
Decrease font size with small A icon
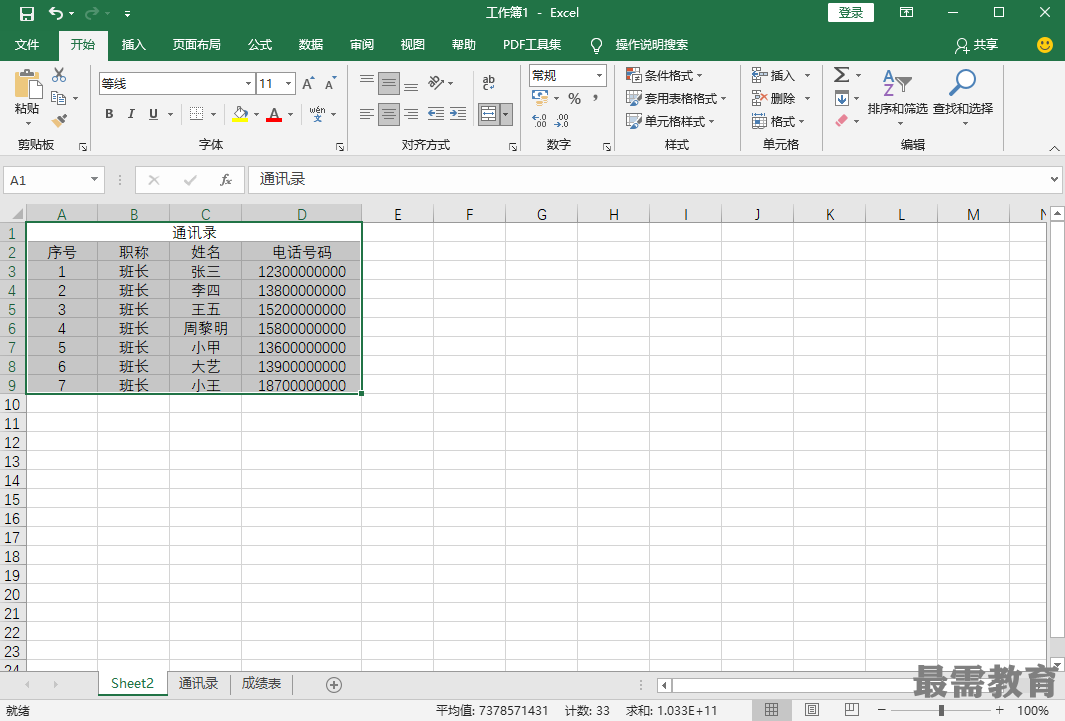coord(330,84)
